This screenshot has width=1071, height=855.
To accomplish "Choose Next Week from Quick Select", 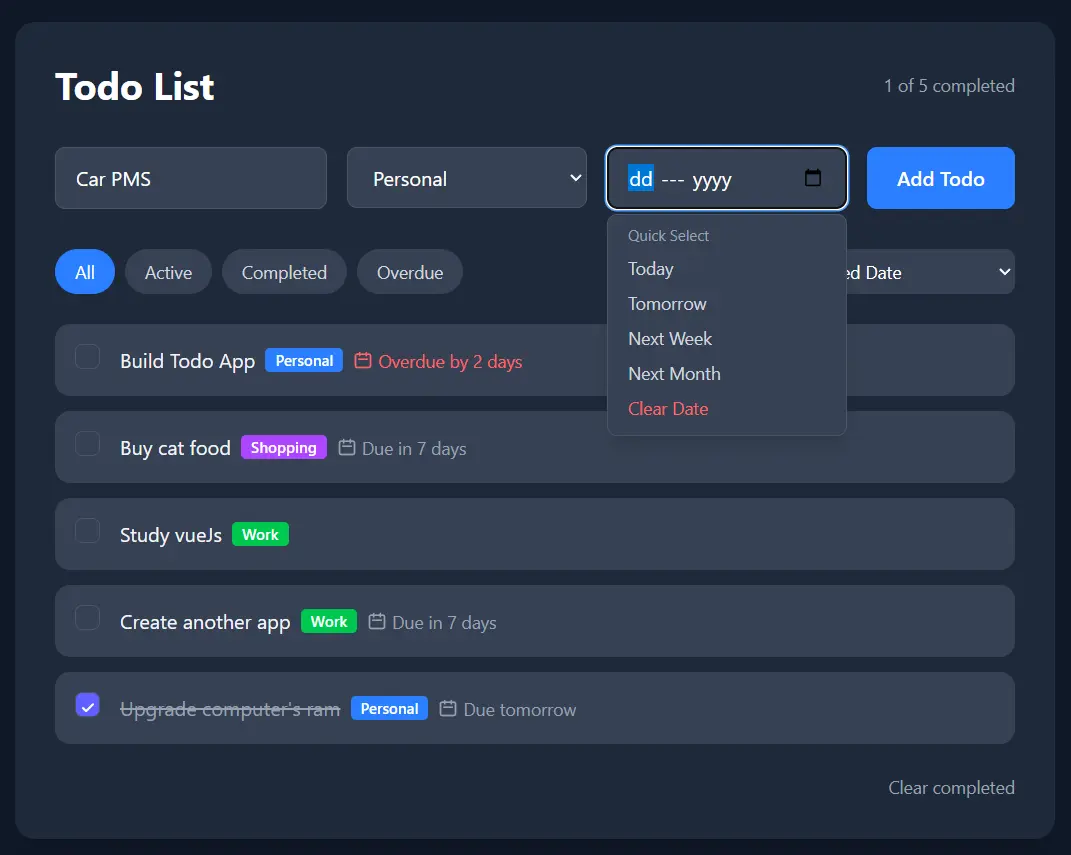I will coord(669,339).
